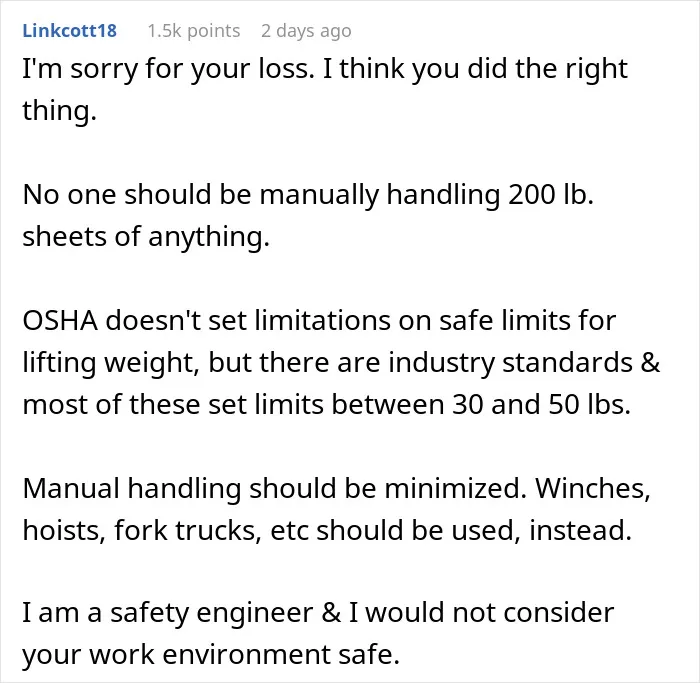Open the Linkcott18 user profile
Viewport: 700px width, 683px height.
[70, 31]
